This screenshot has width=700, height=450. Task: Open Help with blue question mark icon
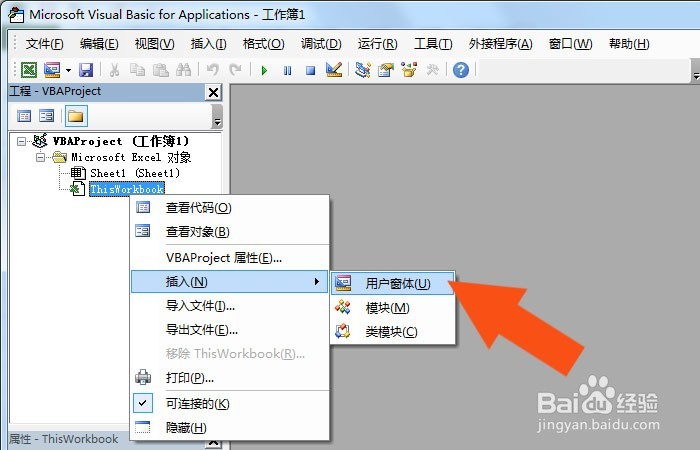pos(461,70)
